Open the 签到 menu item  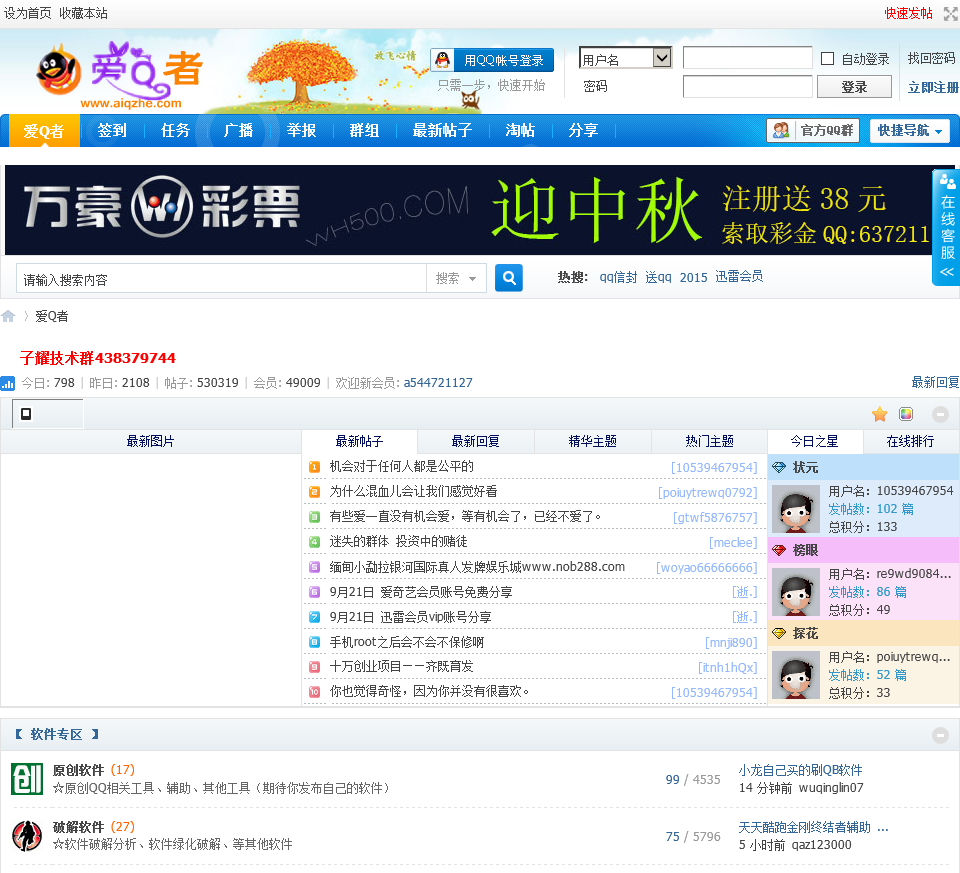pos(112,130)
